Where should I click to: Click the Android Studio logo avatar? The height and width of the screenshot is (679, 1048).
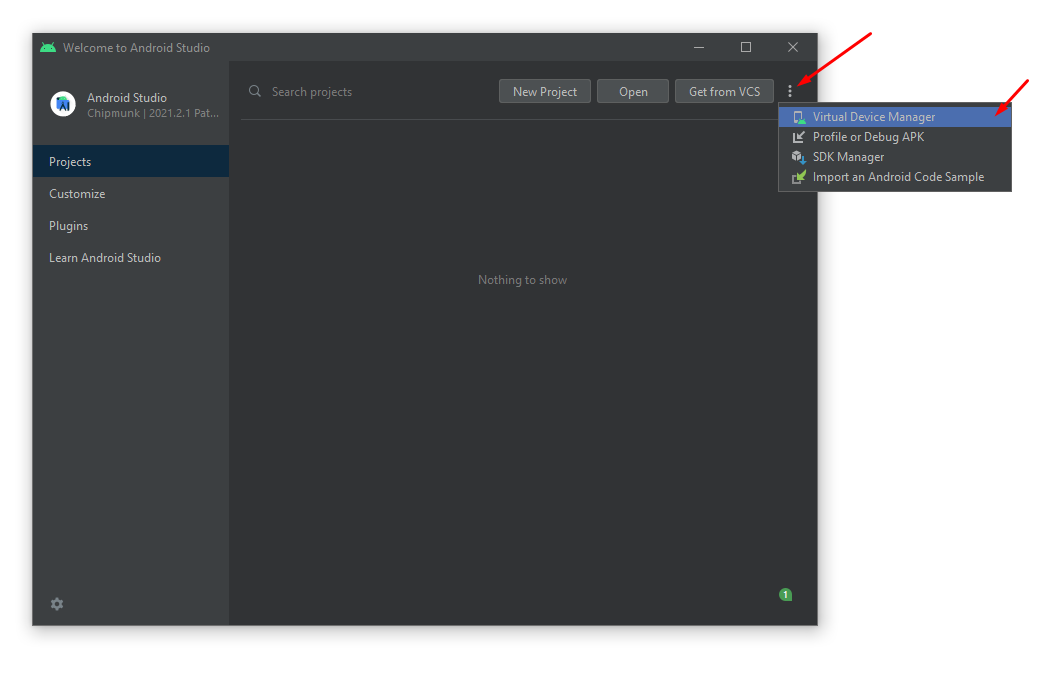pos(63,104)
